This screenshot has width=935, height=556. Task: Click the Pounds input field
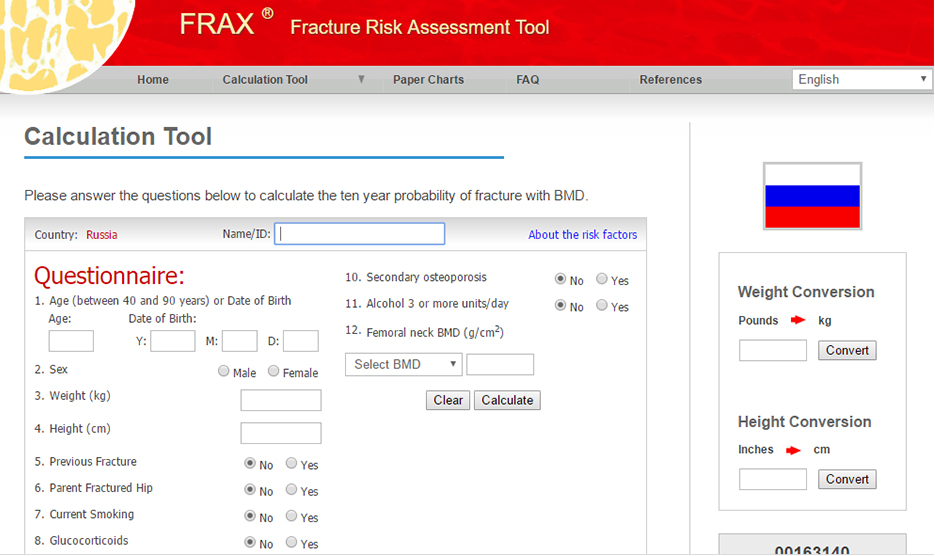(773, 350)
